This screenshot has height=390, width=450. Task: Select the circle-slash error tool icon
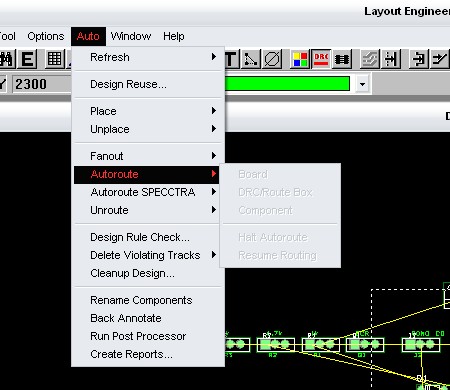pos(272,60)
